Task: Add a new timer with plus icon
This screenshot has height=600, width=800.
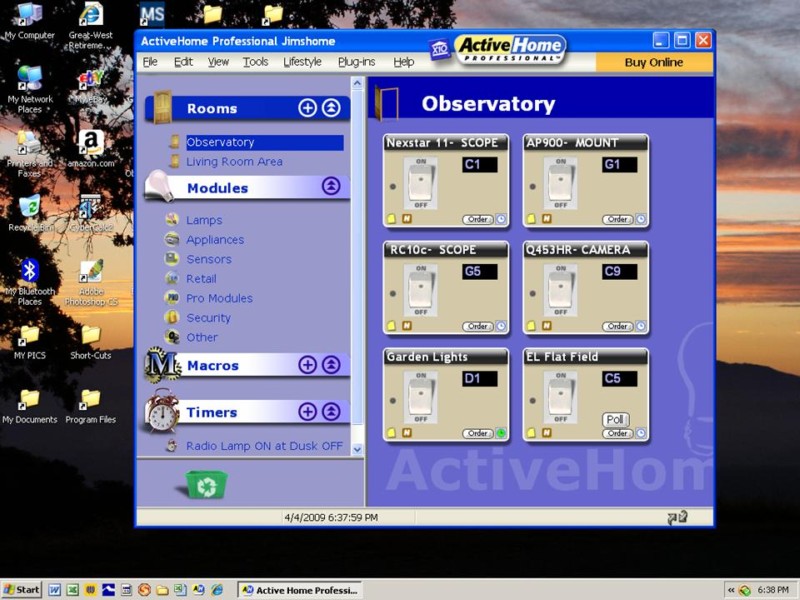Action: coord(307,412)
